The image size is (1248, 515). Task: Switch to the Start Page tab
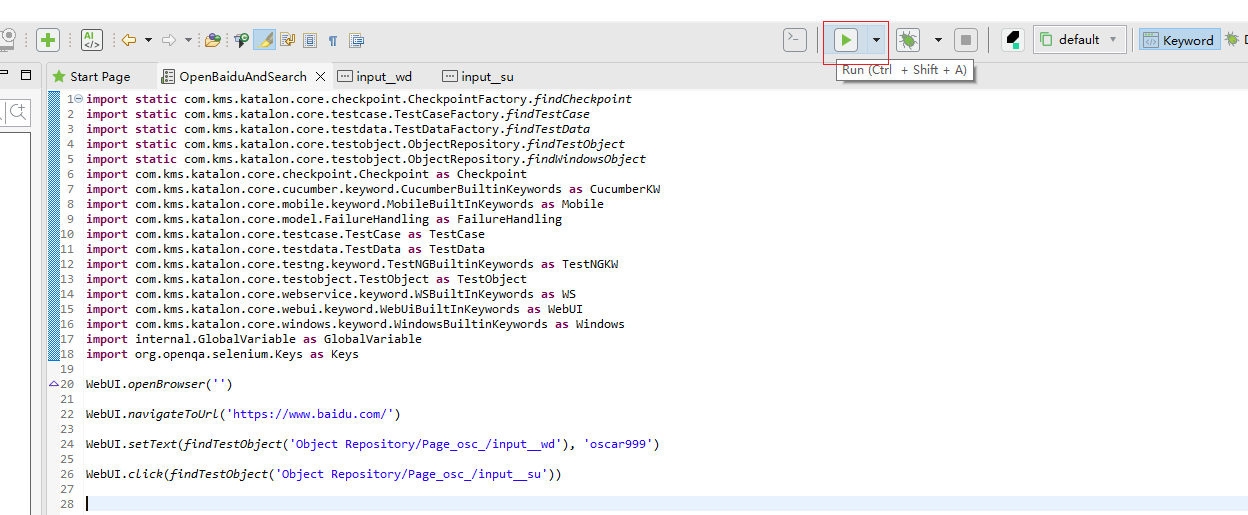91,76
